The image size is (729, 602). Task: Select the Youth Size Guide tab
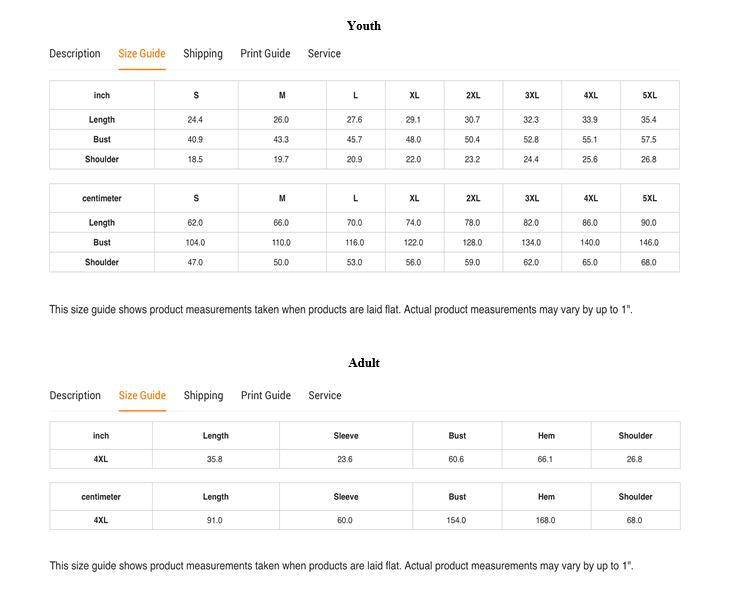click(x=142, y=54)
